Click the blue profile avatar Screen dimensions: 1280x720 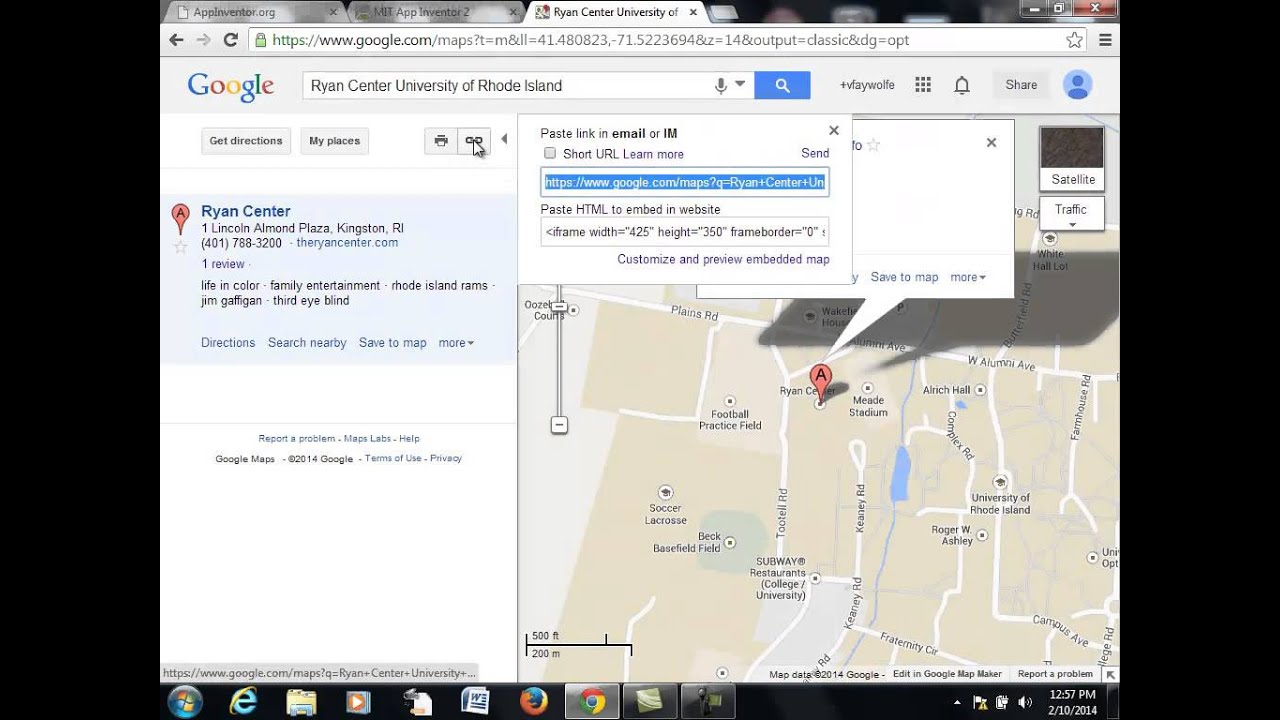coord(1077,85)
